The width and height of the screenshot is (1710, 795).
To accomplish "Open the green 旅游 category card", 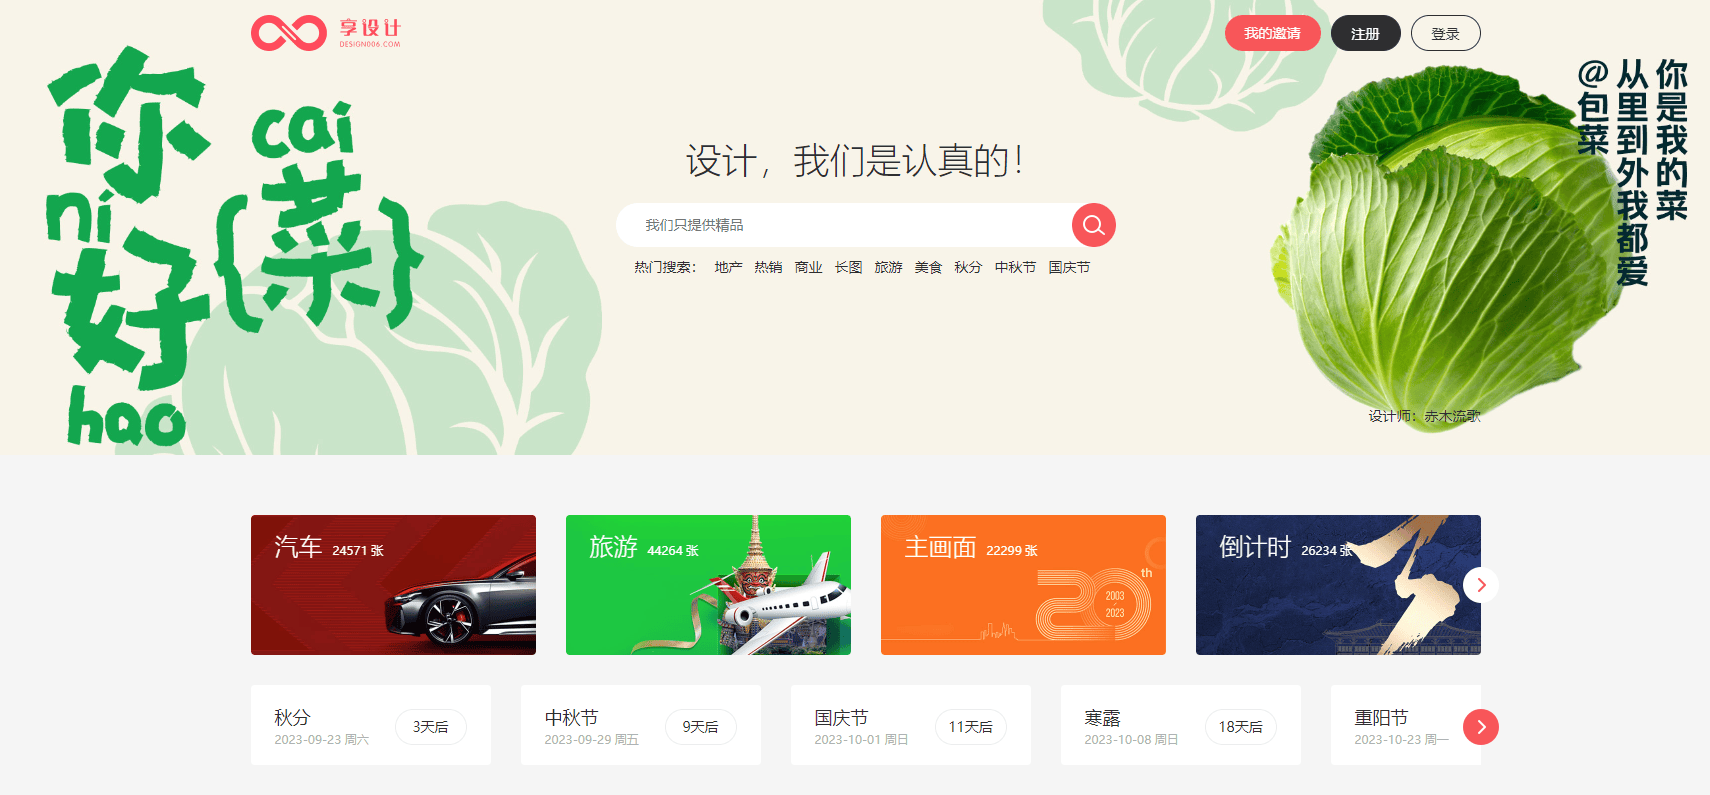I will tap(708, 585).
